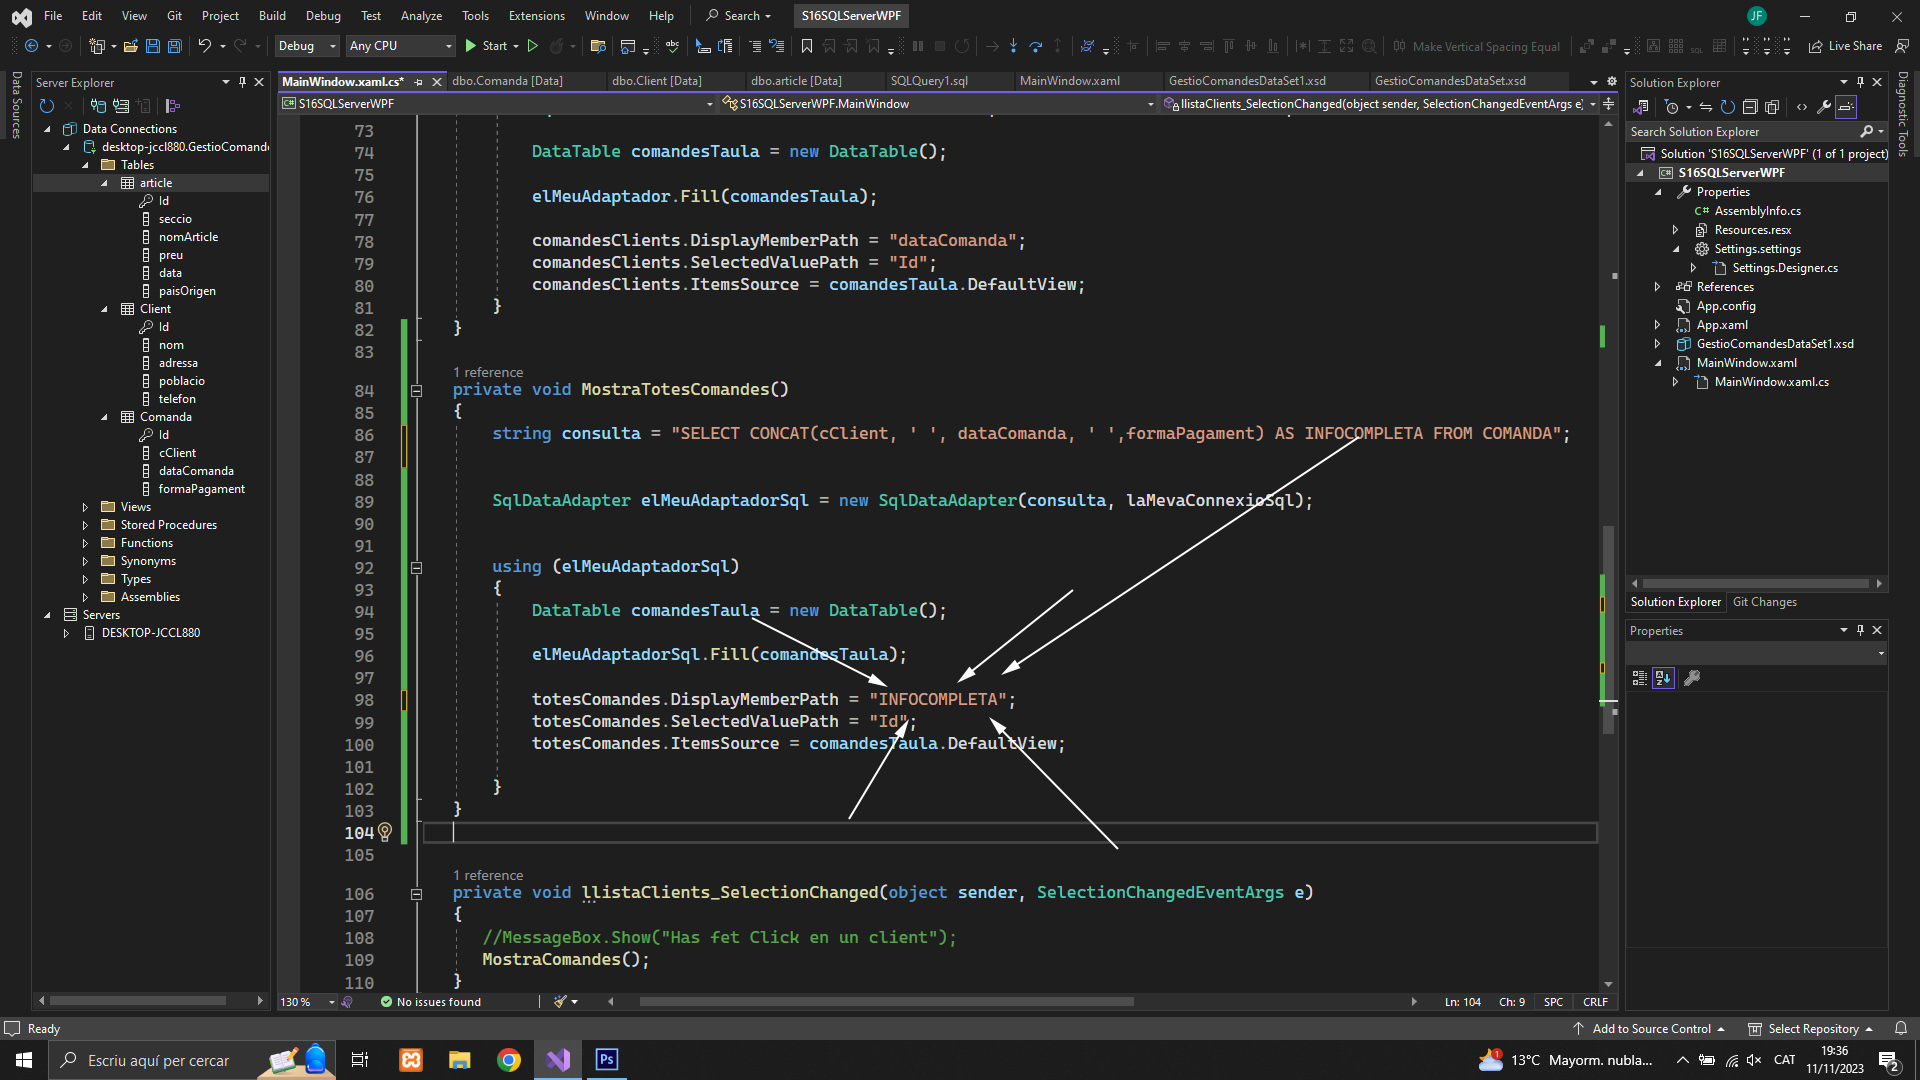Click the Save All toolbar icon
This screenshot has height=1080, width=1920.
pos(174,46)
